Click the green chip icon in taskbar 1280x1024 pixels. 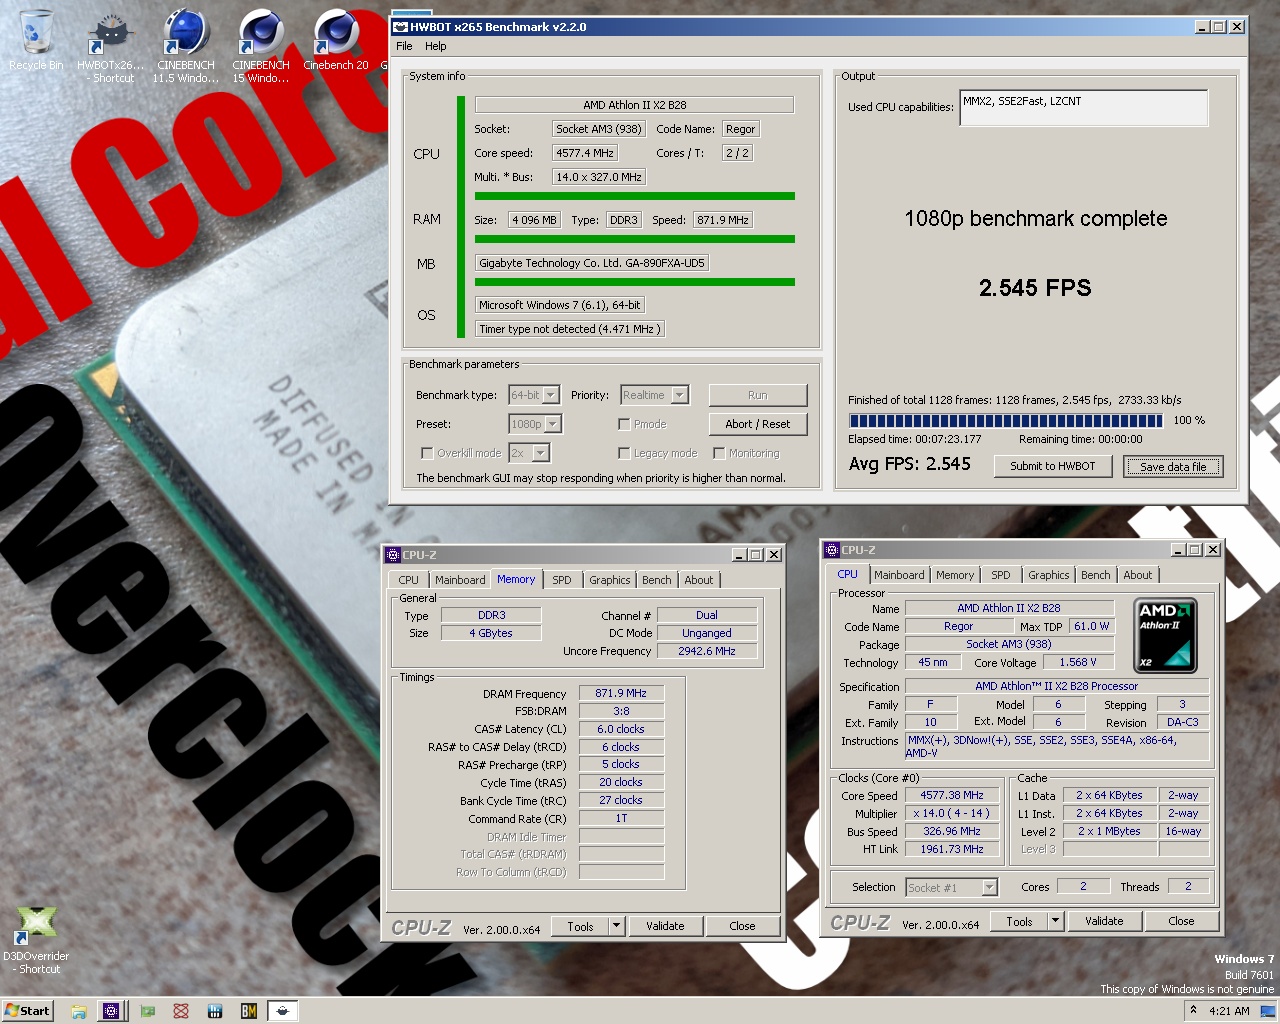[x=148, y=1011]
